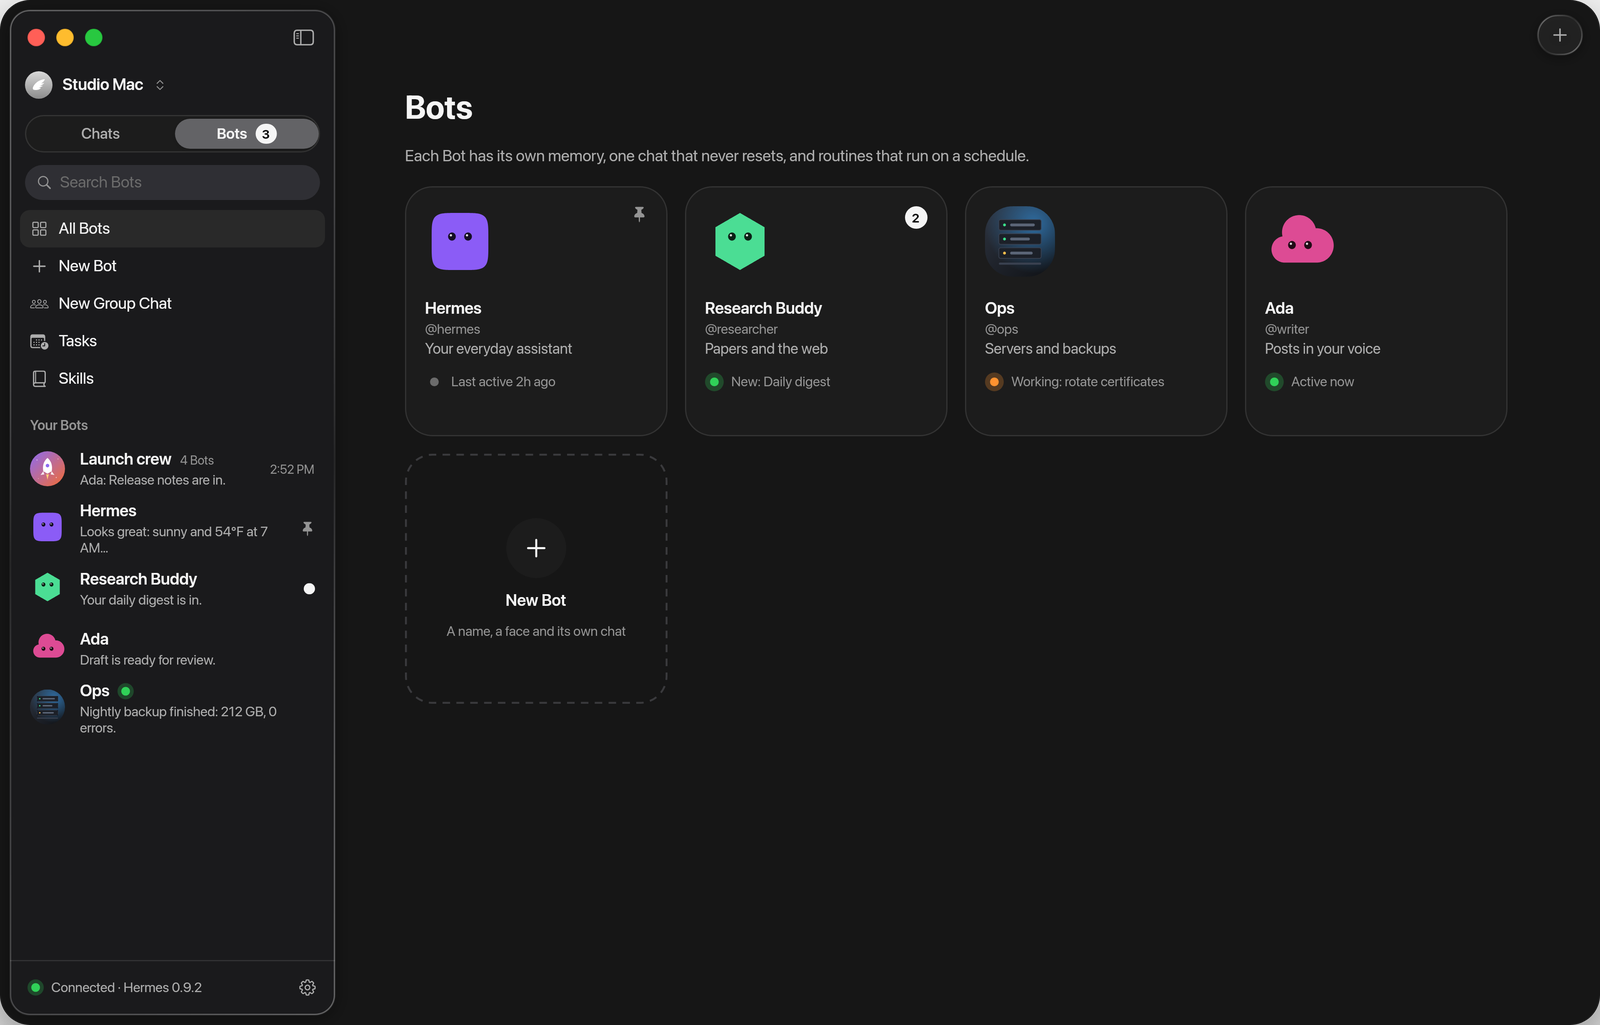Screen dimensions: 1600x1025
Task: Open Tasks in the sidebar
Action: (172, 341)
